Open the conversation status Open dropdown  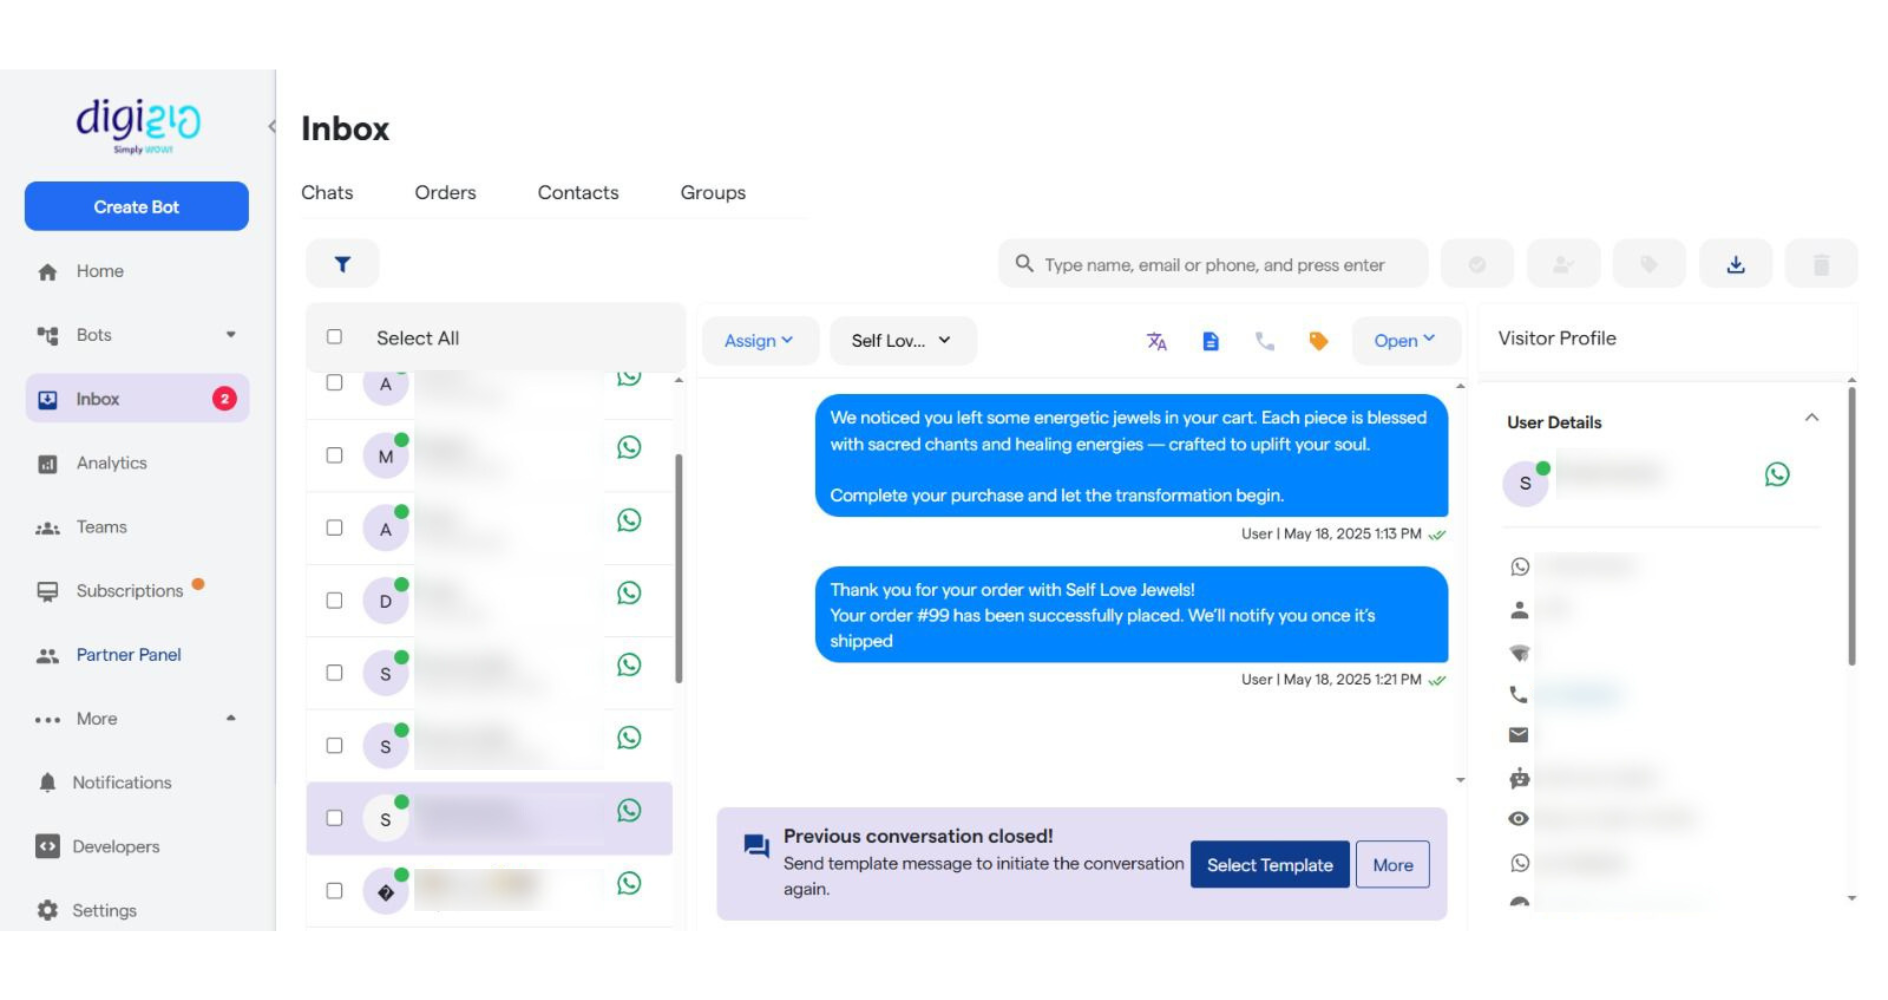coord(1404,341)
